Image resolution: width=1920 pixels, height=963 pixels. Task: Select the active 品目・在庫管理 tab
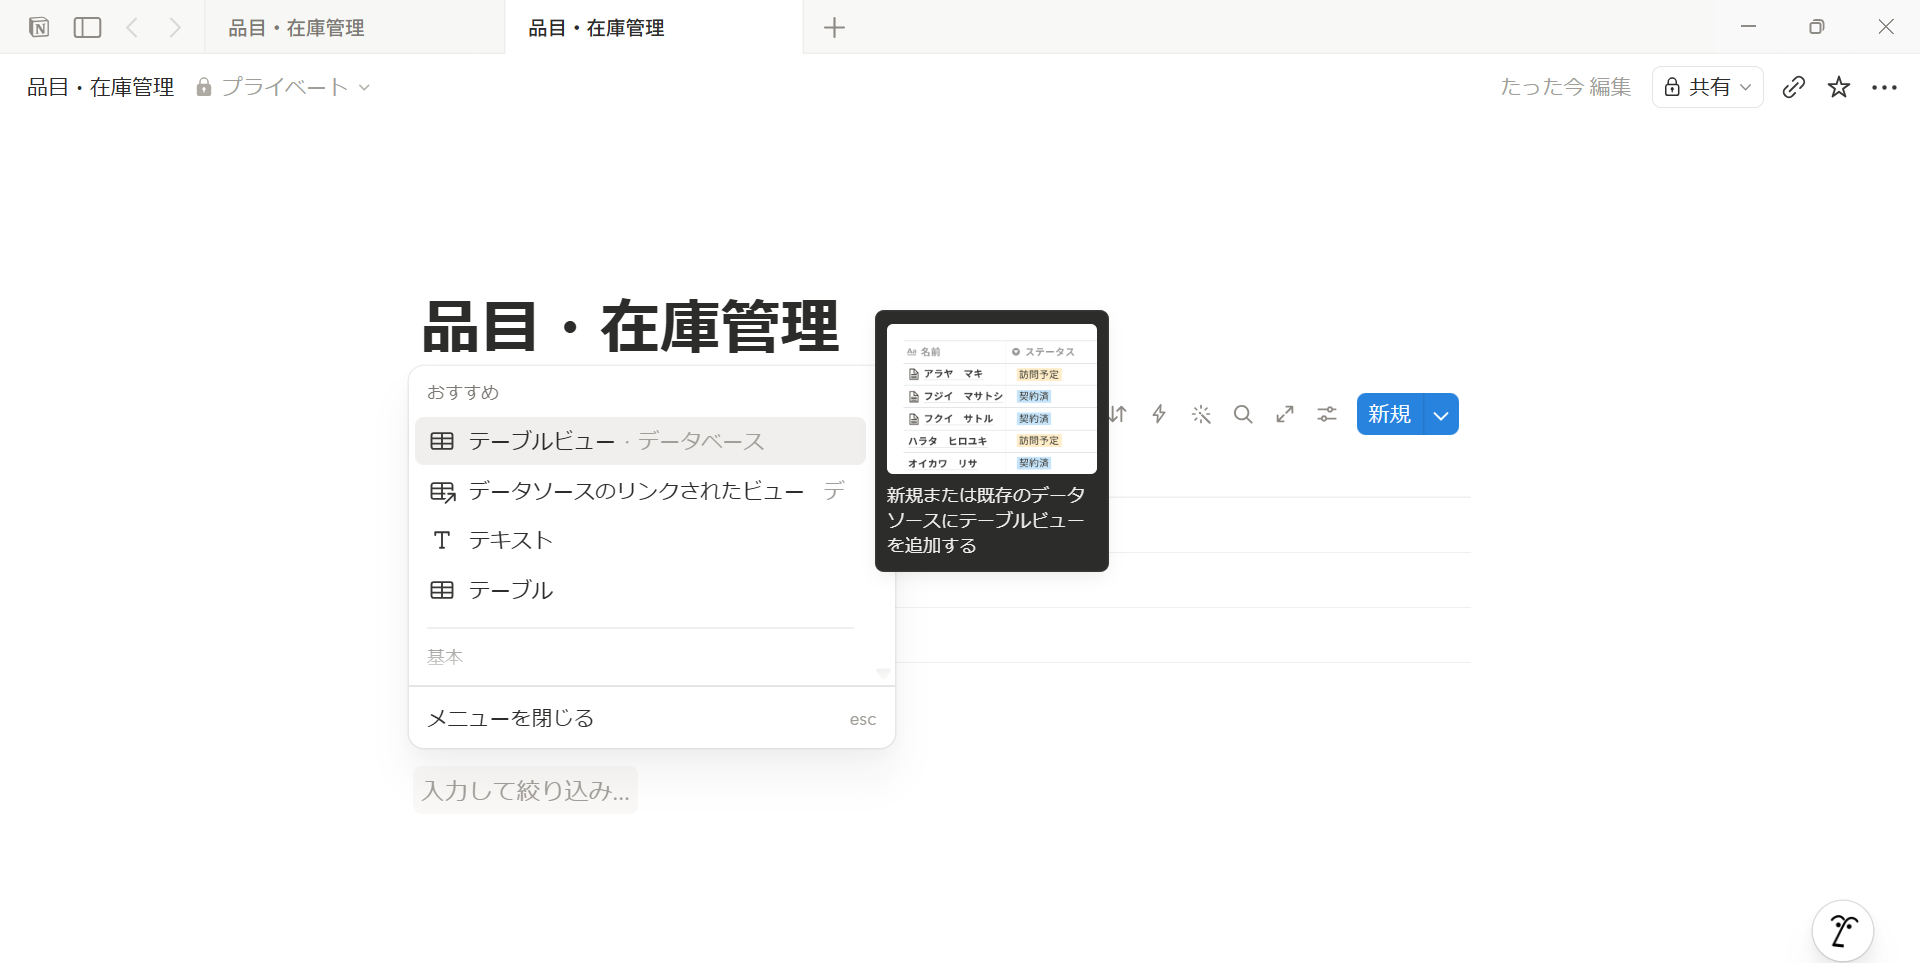pyautogui.click(x=654, y=27)
